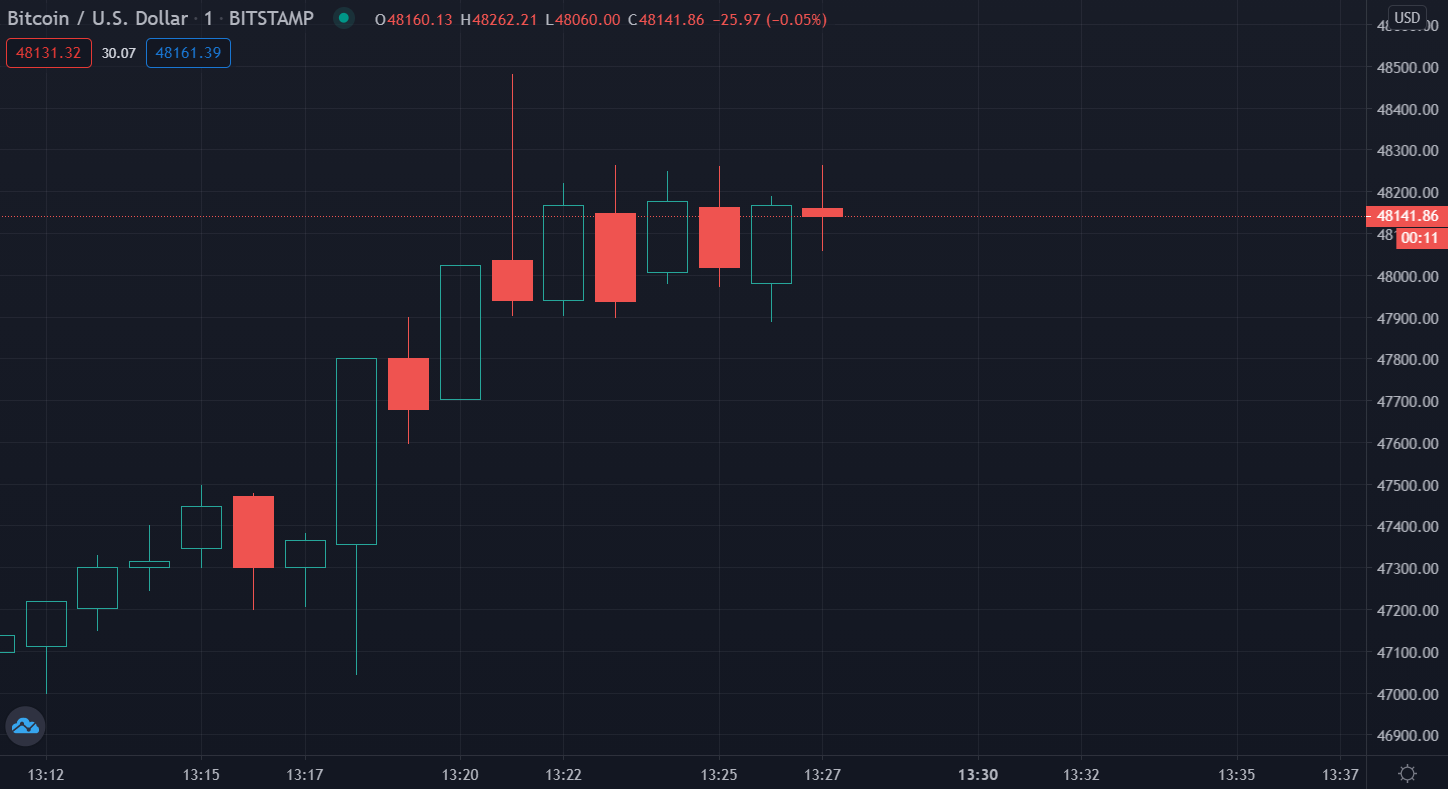This screenshot has width=1448, height=789.
Task: Click the green market status dot
Action: pyautogui.click(x=343, y=18)
